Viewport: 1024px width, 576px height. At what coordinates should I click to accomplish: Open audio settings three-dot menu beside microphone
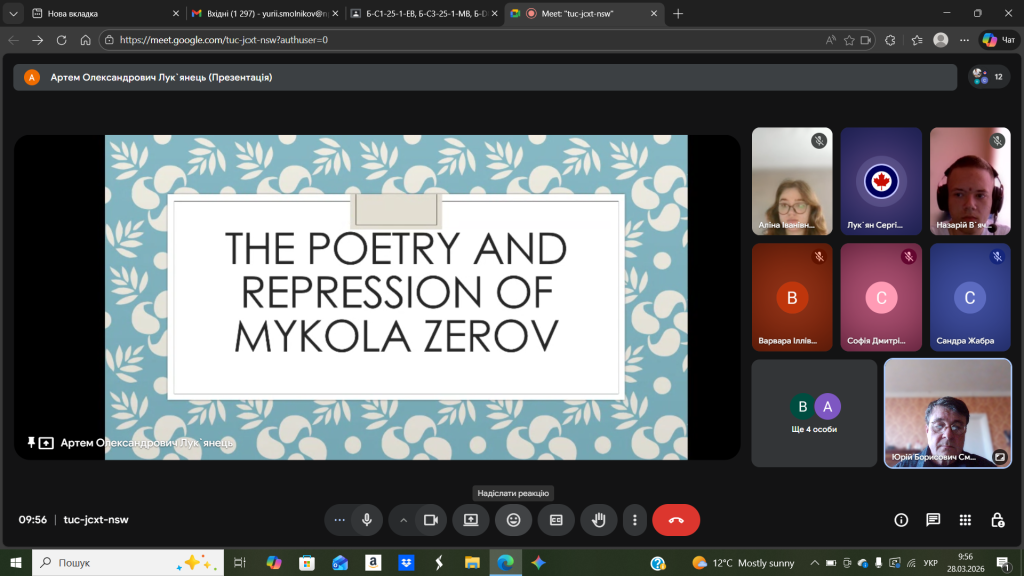(x=340, y=520)
